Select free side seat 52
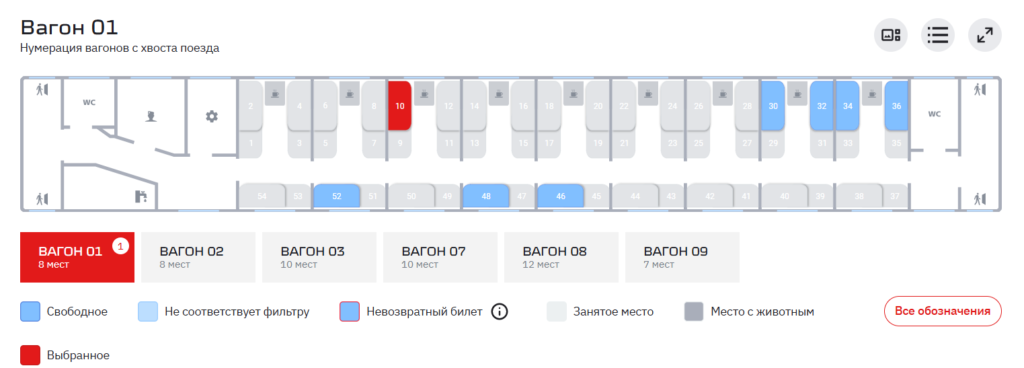Viewport: 1024px width, 368px height. tap(337, 196)
